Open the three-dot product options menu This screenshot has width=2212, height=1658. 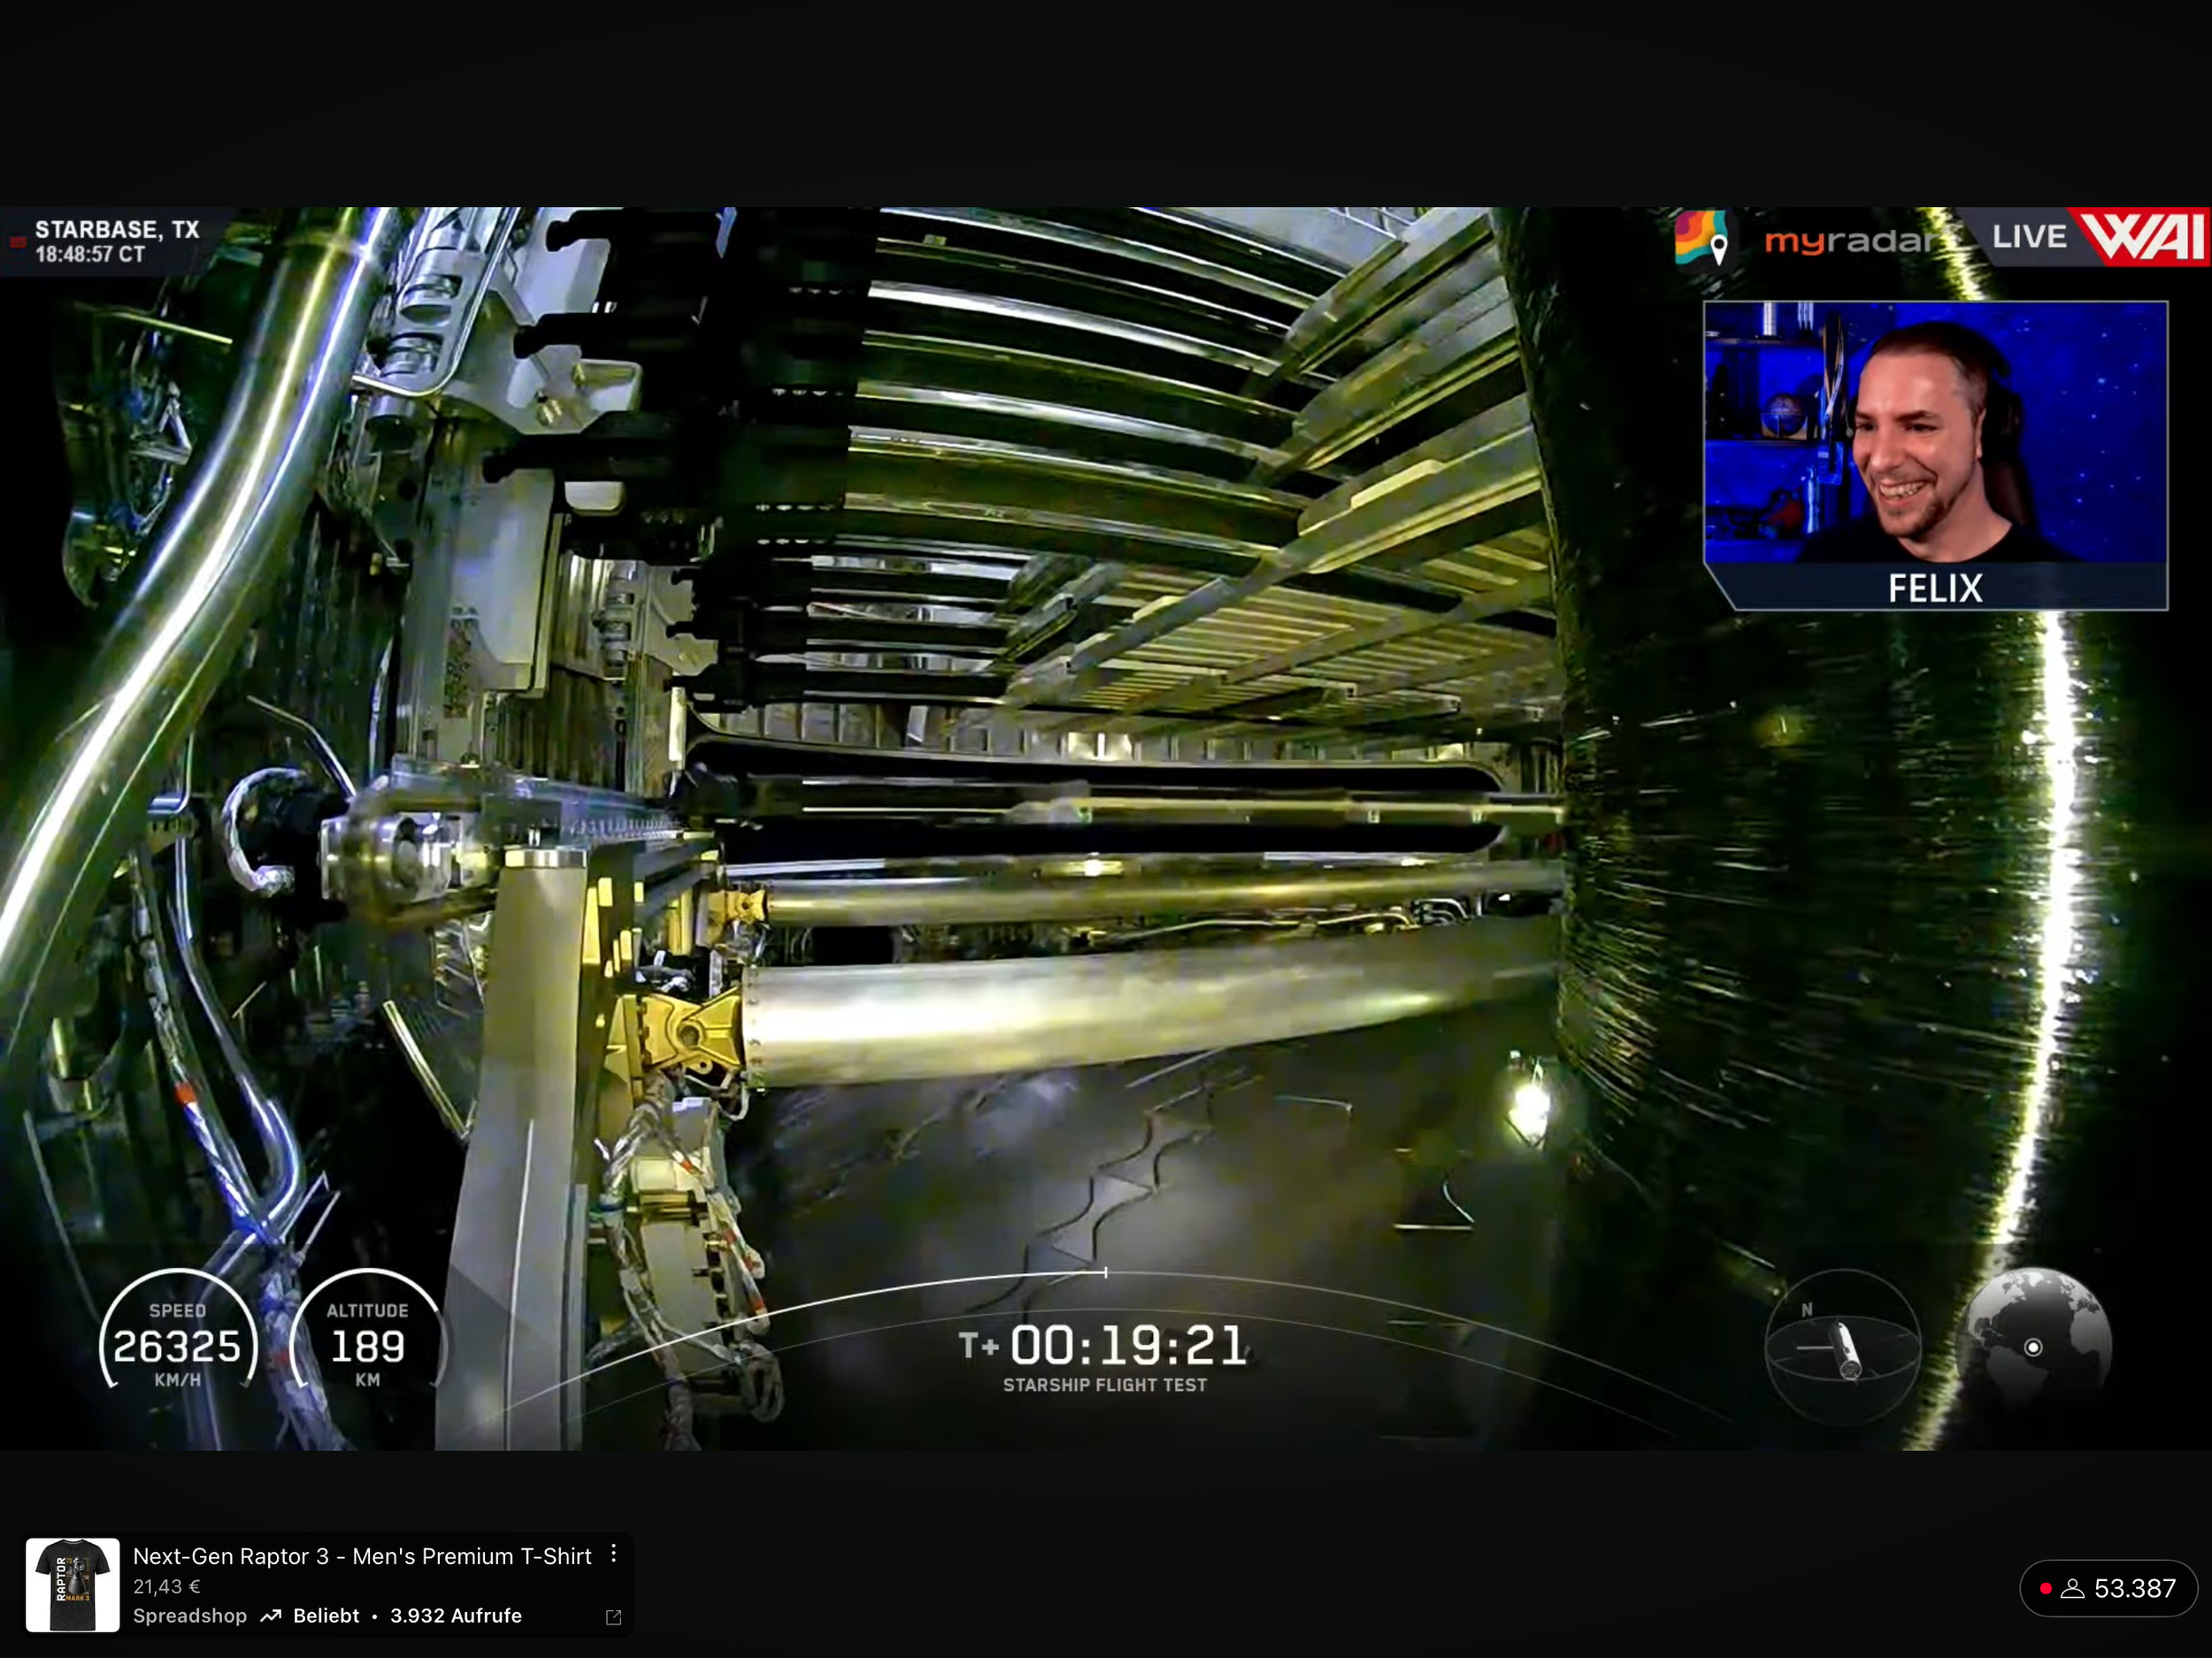tap(614, 1553)
